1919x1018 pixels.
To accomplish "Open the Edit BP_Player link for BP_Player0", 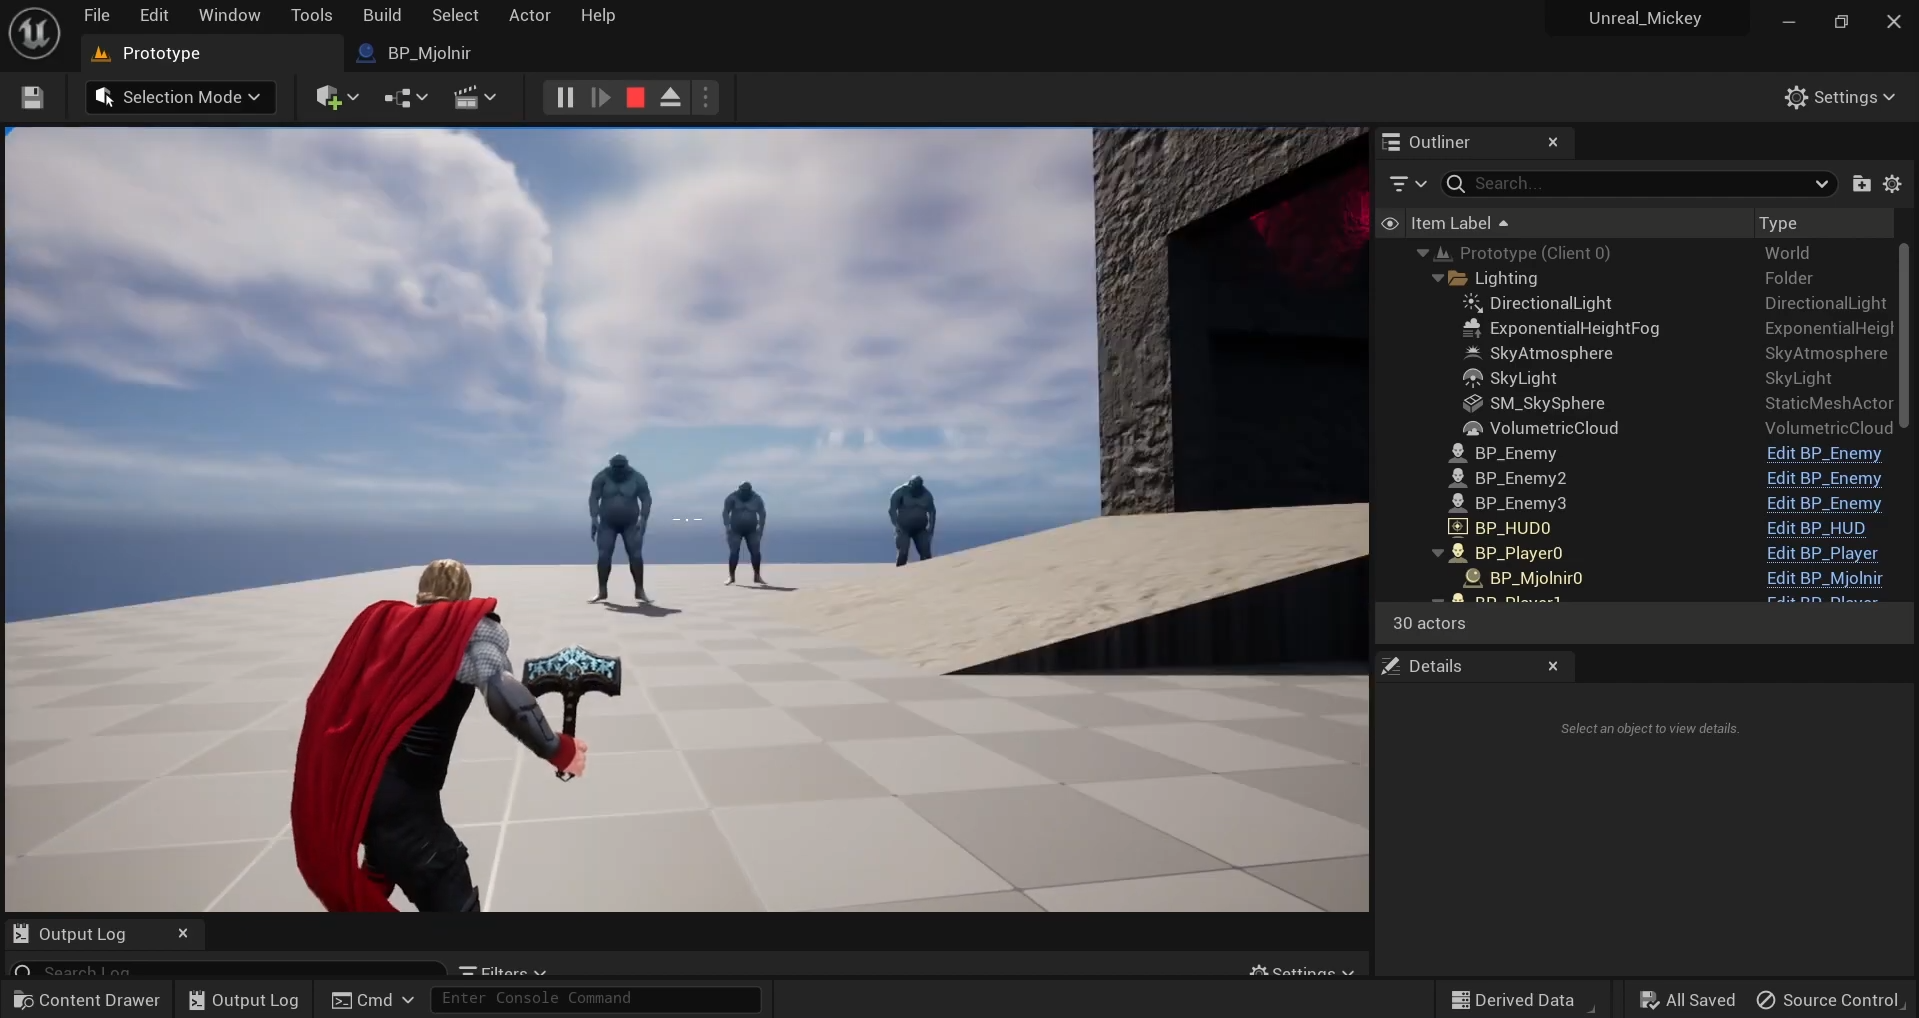I will point(1821,553).
